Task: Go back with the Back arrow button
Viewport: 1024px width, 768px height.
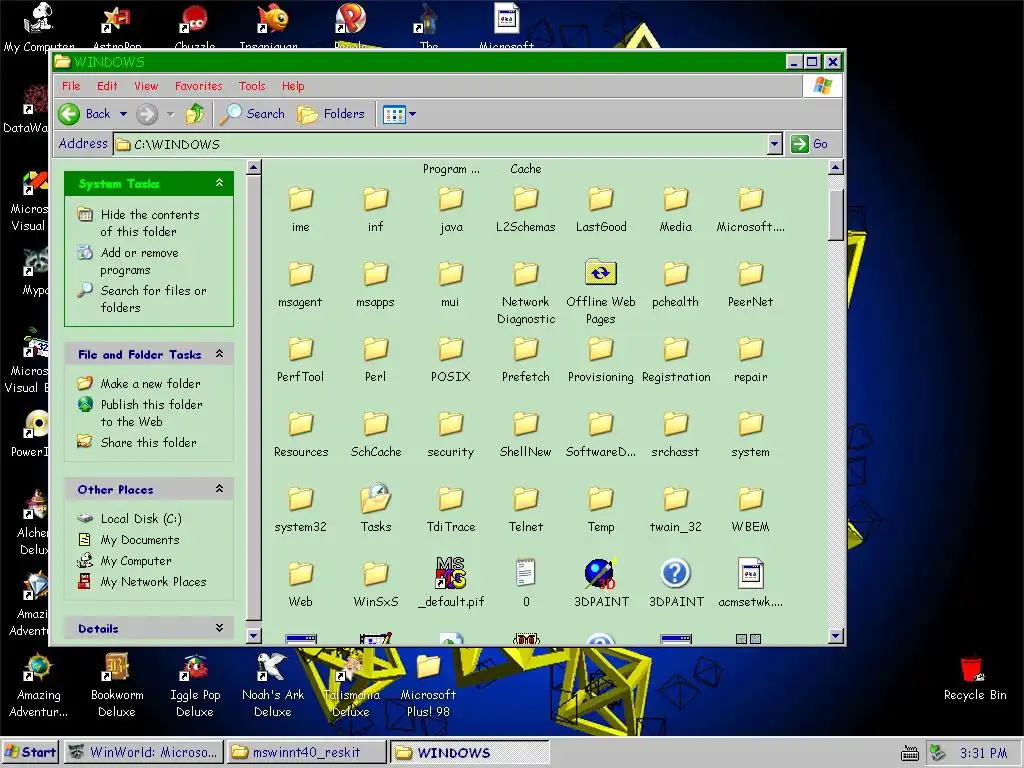Action: [85, 114]
